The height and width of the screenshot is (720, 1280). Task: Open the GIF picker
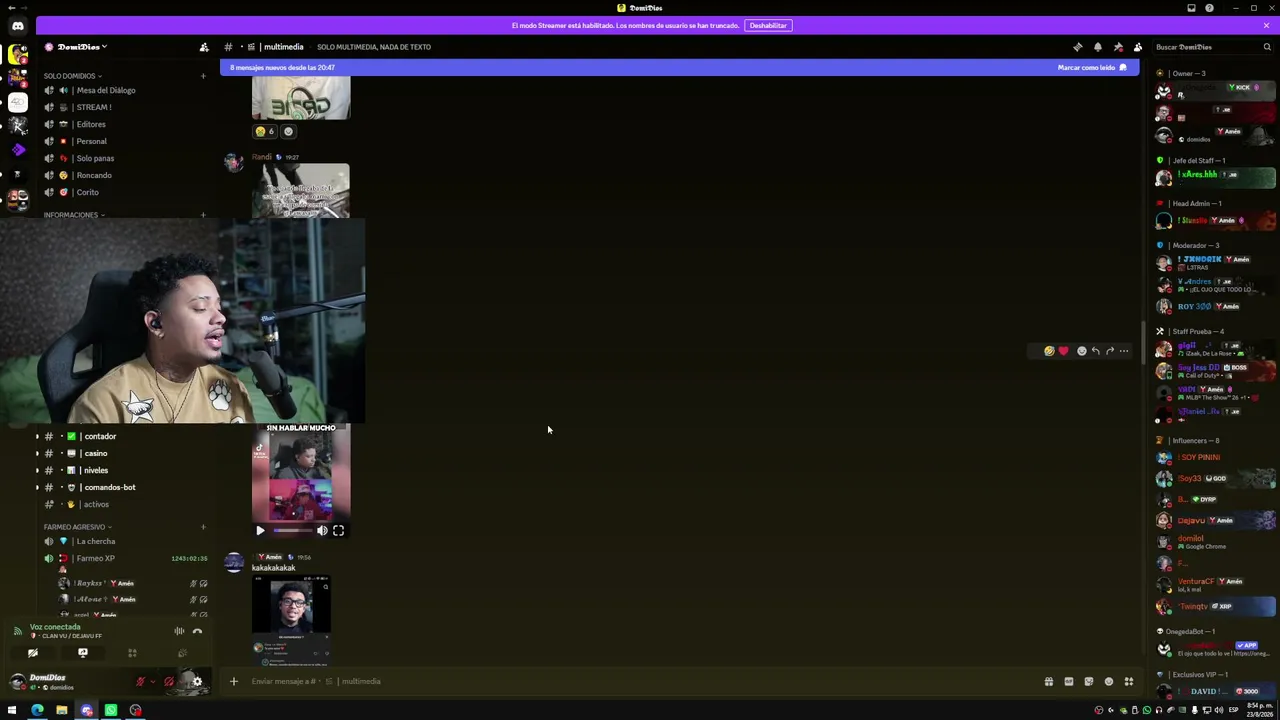[1068, 682]
